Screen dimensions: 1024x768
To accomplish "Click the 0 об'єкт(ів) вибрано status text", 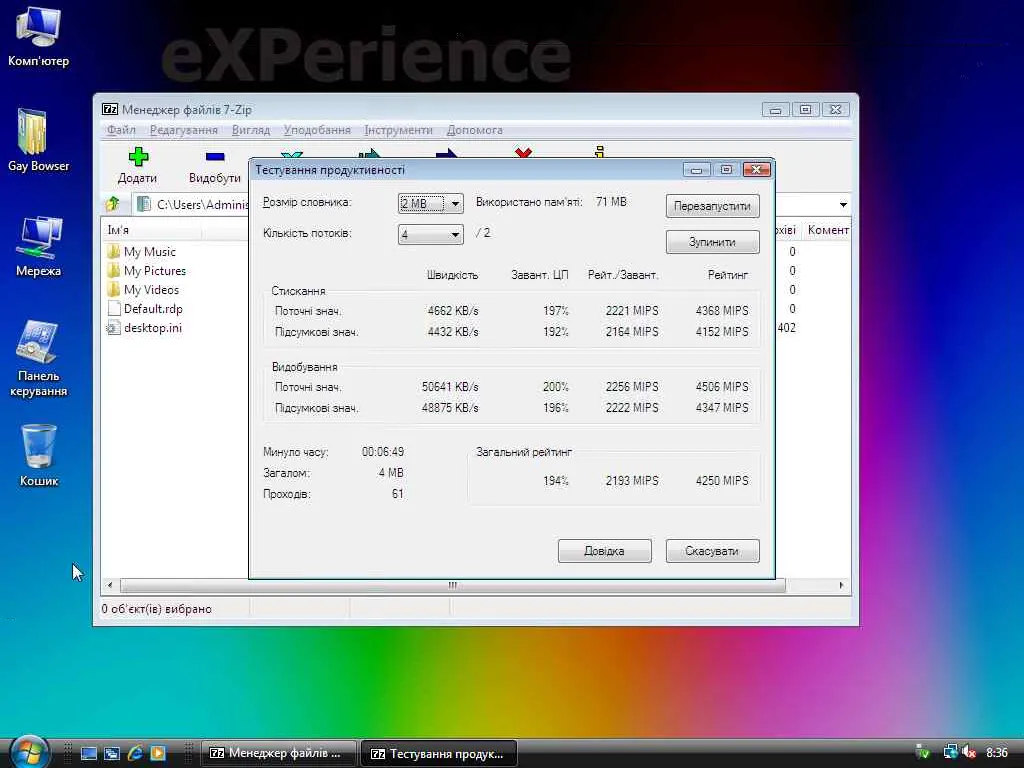I will [157, 609].
